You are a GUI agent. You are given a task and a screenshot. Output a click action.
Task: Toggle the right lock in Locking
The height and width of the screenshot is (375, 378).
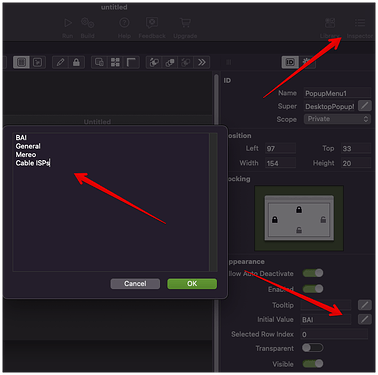point(323,220)
